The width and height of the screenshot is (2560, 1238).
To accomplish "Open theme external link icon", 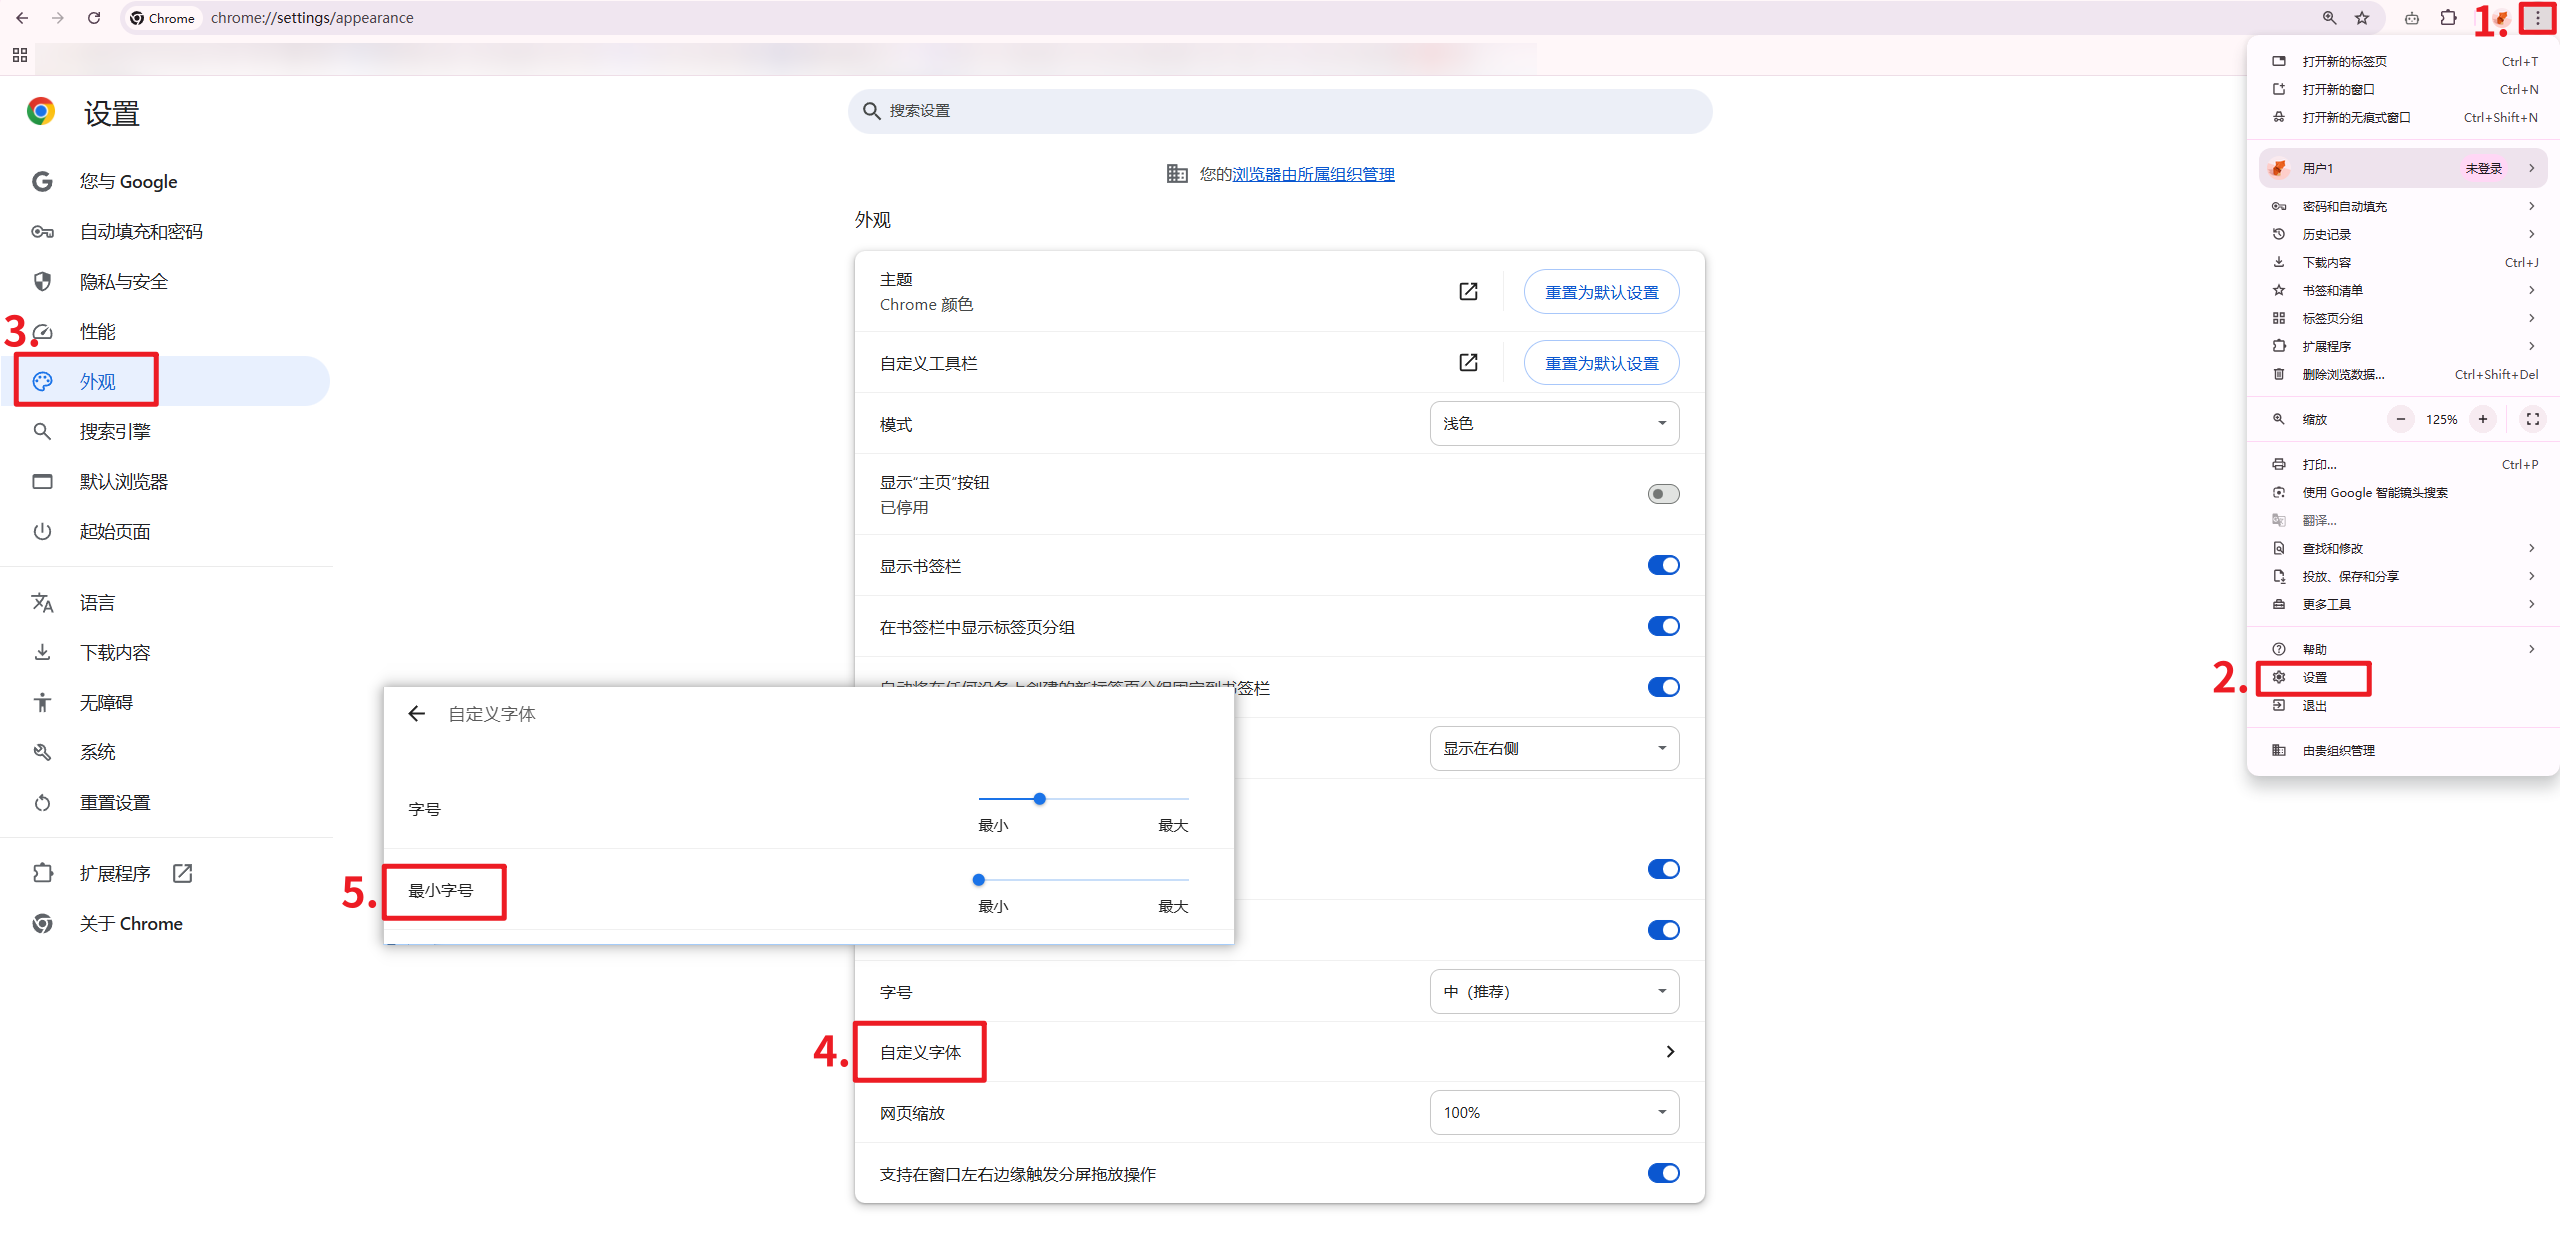I will click(x=1468, y=291).
